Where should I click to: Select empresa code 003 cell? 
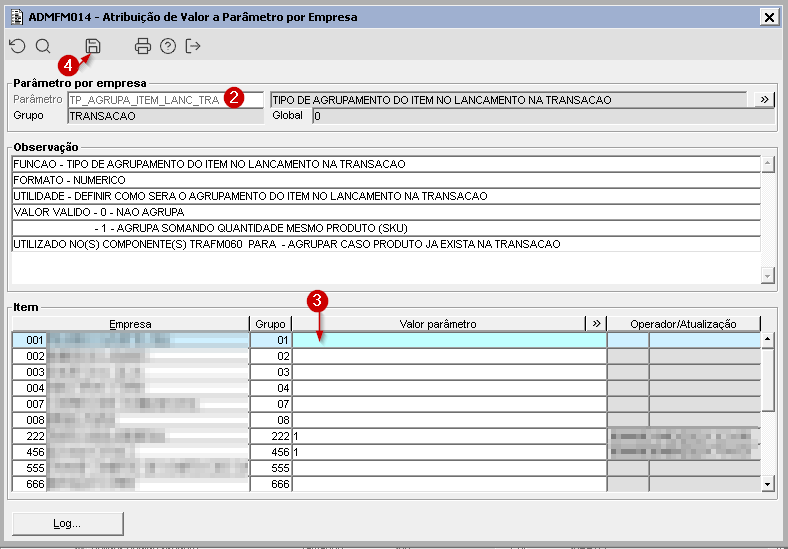click(30, 373)
